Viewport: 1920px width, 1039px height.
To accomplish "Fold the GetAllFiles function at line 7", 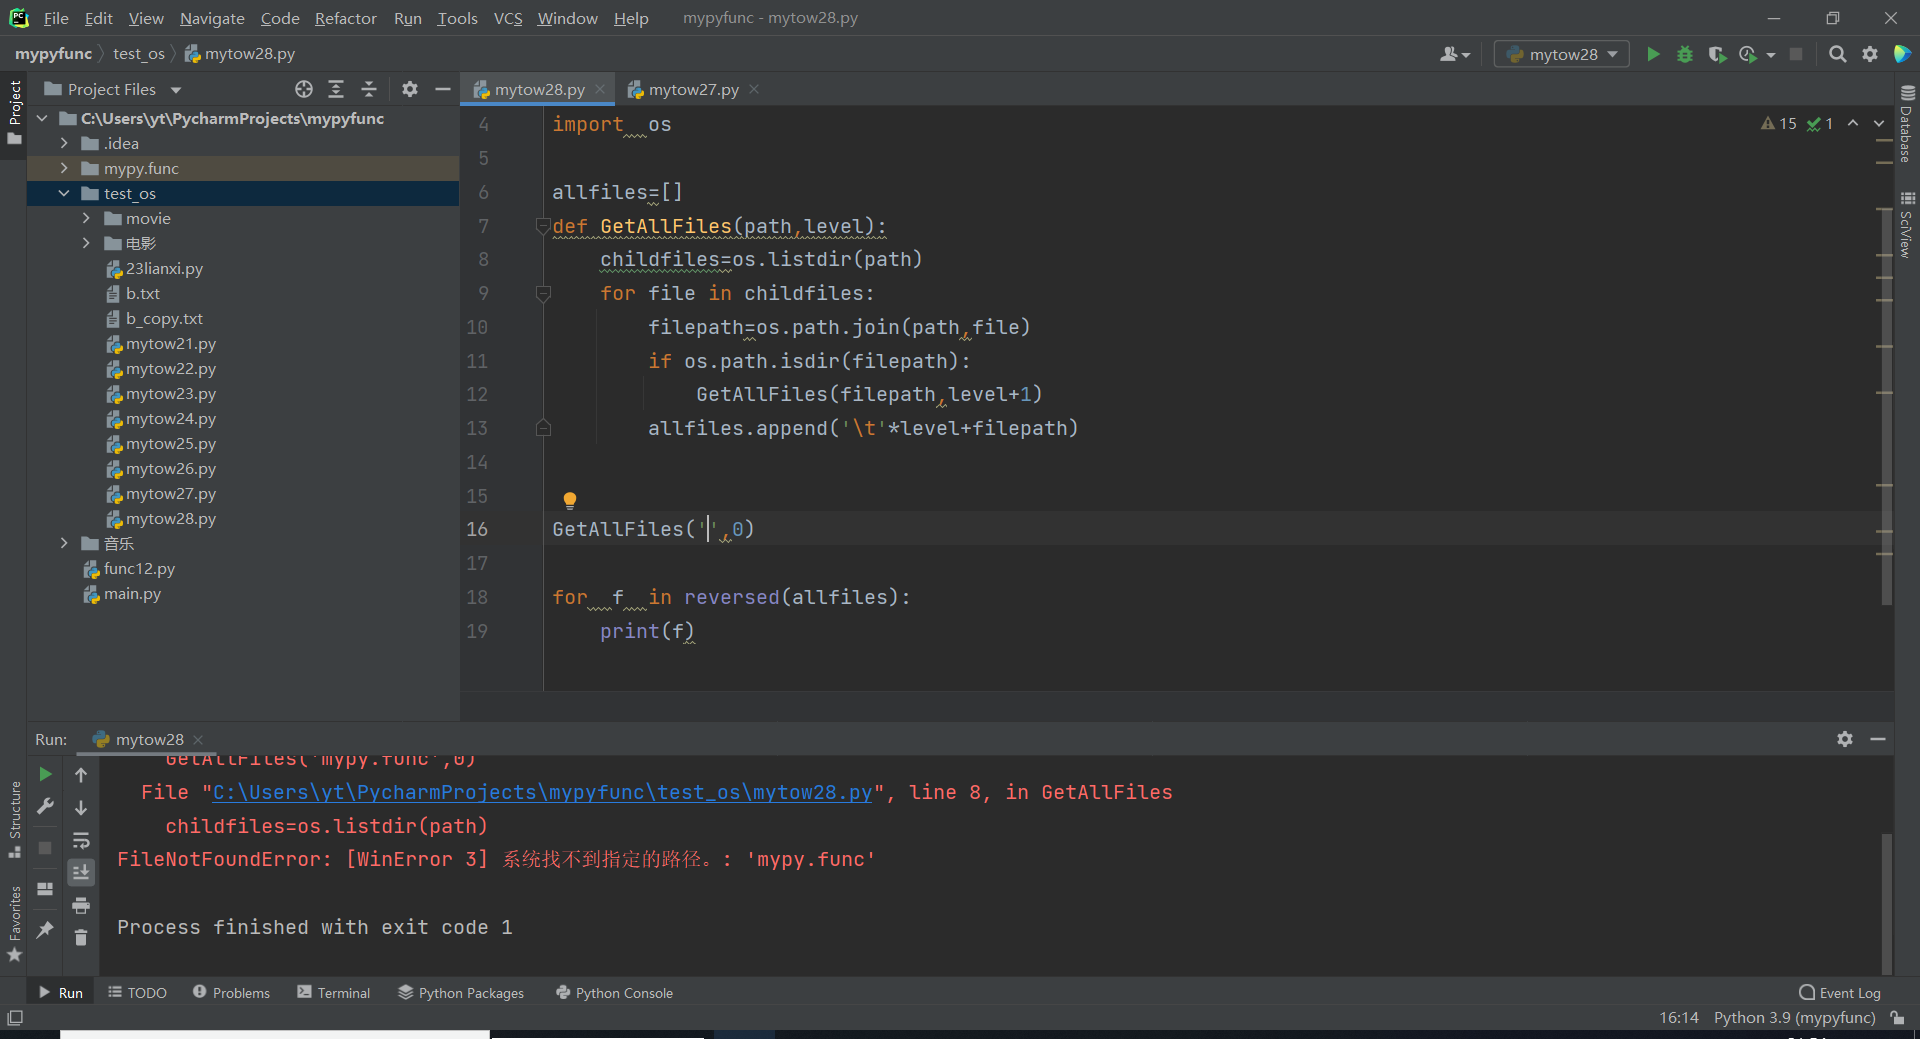I will (543, 226).
